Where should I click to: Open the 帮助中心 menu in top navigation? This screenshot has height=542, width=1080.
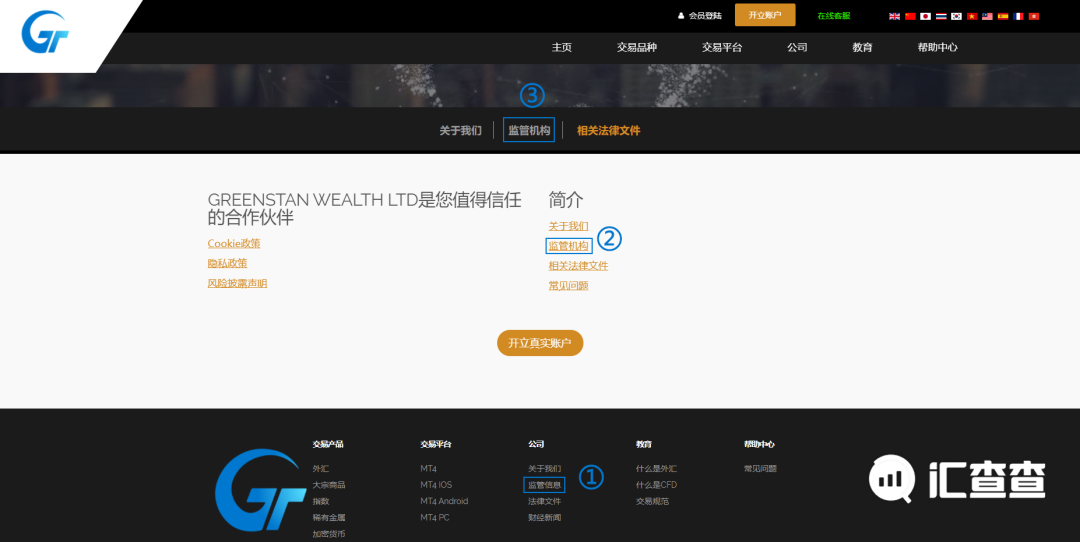(x=937, y=48)
